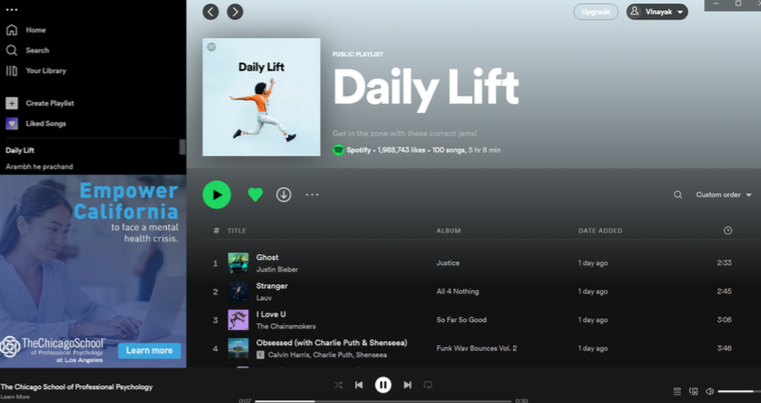Download the Daily Lift playlist
This screenshot has width=761, height=403.
[x=284, y=195]
